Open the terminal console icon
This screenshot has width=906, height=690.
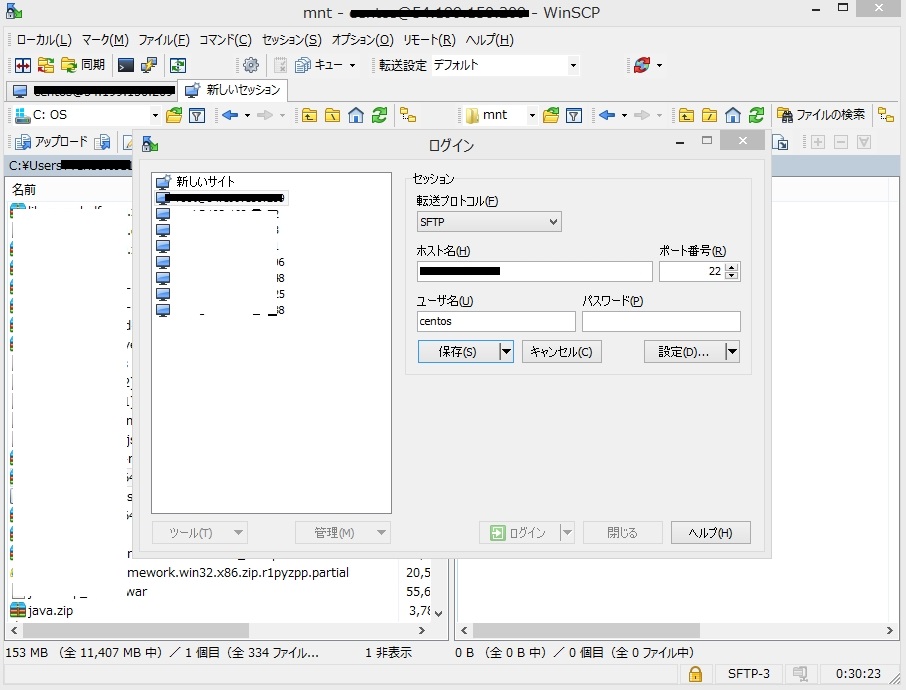[x=125, y=65]
